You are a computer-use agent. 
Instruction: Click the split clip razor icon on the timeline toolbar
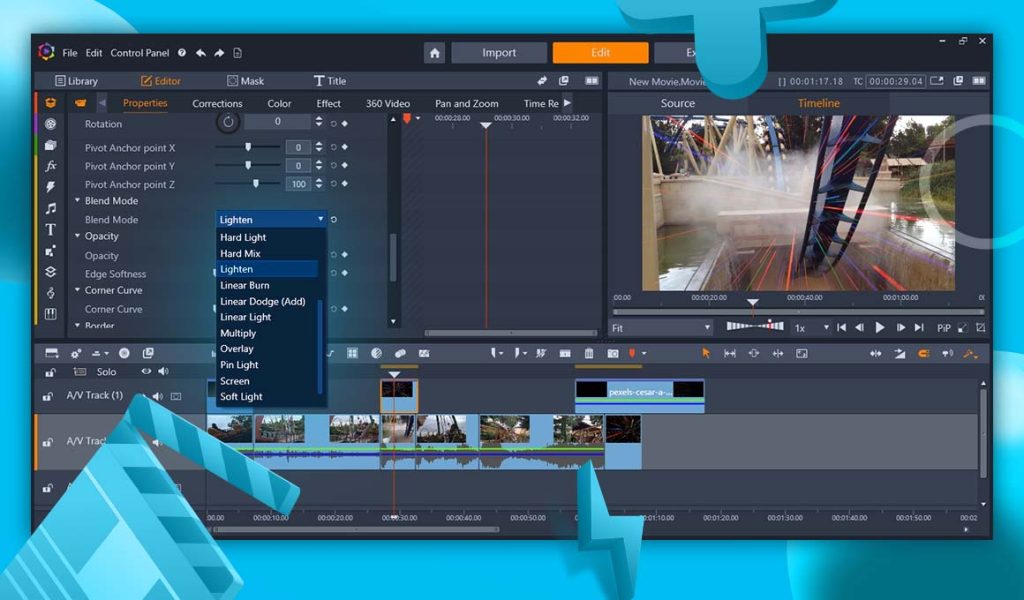tap(541, 353)
